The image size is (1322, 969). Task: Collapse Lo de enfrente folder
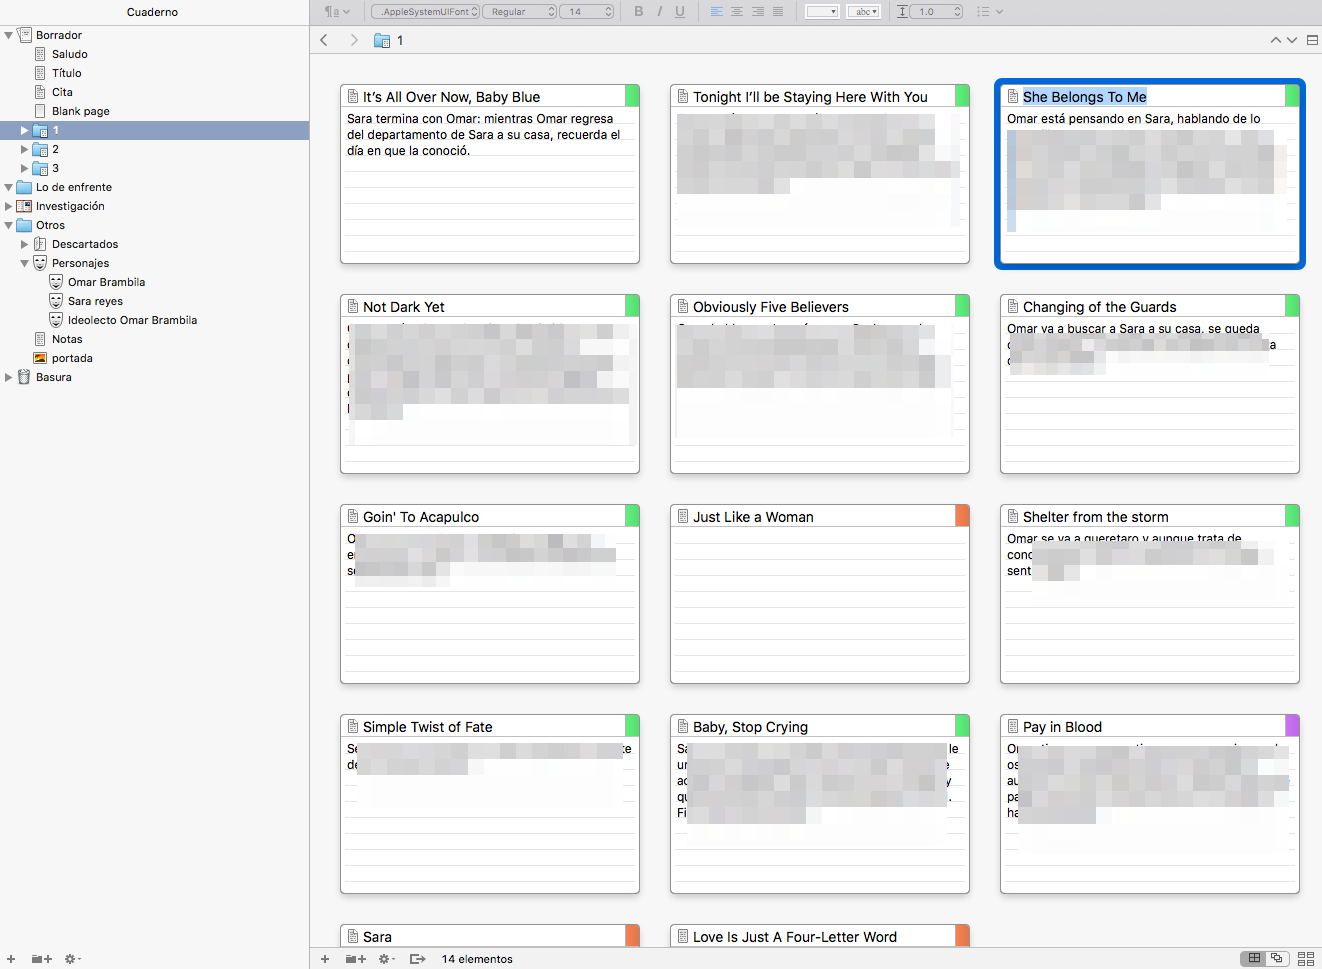pyautogui.click(x=9, y=187)
